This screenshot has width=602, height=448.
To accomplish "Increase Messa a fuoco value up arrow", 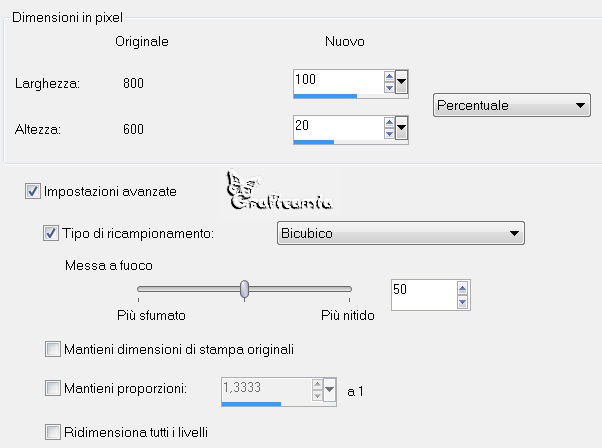I will 462,288.
